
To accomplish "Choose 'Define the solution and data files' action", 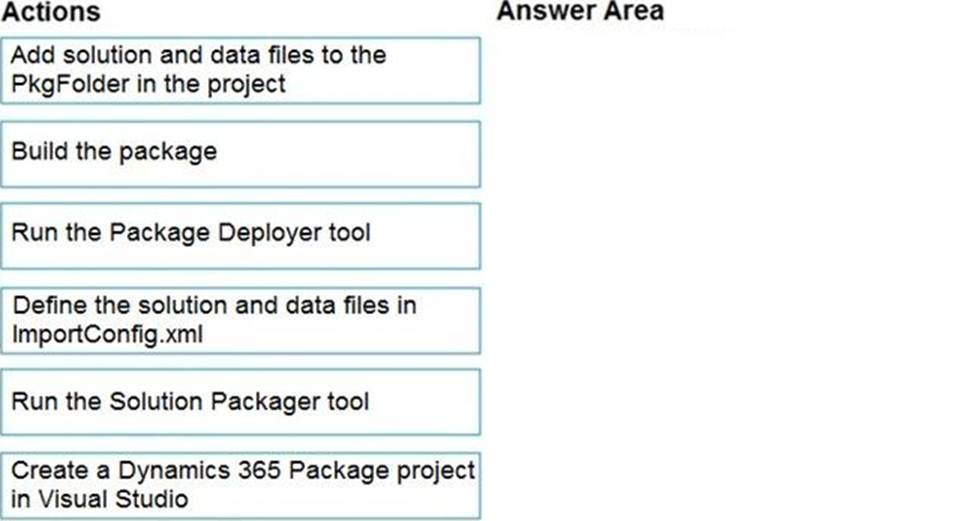I will click(x=241, y=320).
